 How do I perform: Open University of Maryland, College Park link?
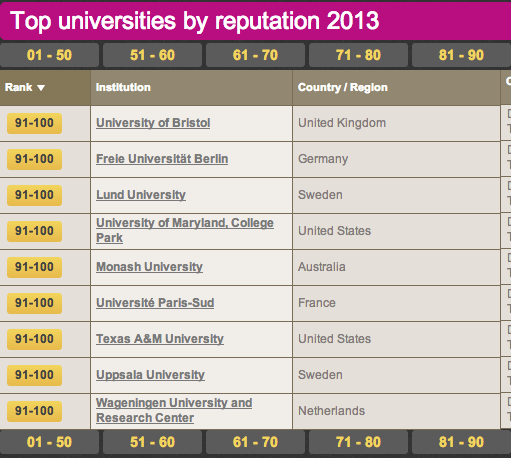[185, 230]
